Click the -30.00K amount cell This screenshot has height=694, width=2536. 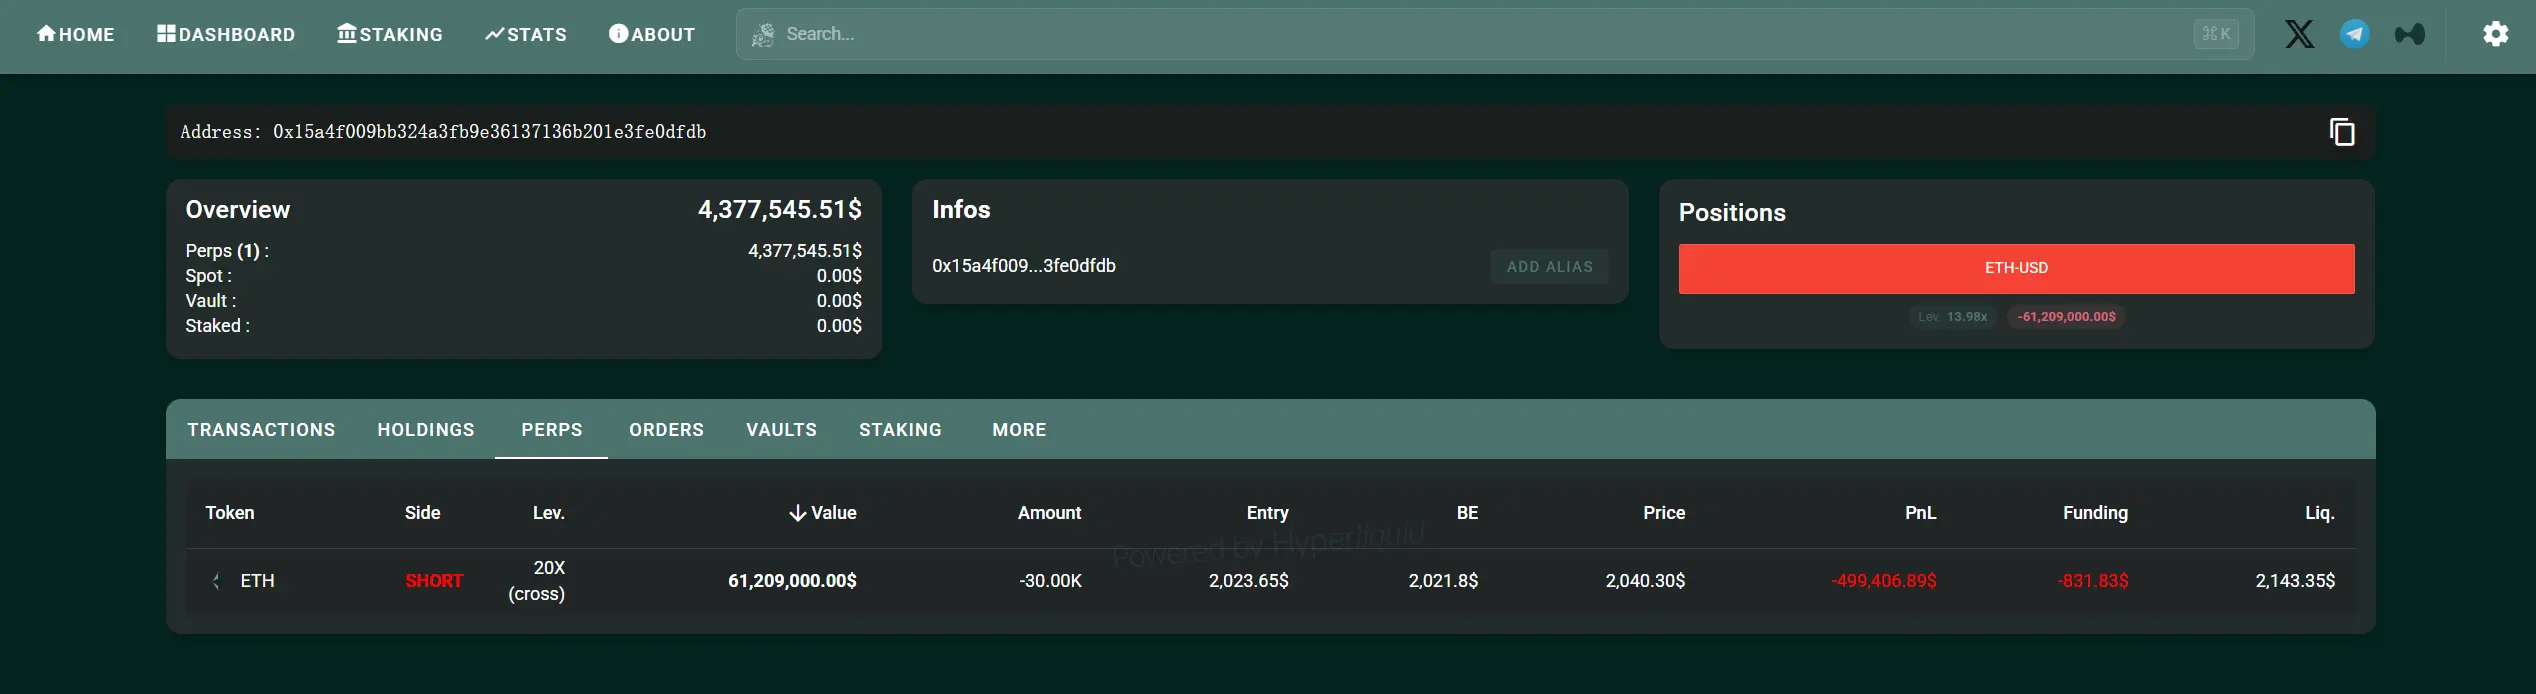click(x=1050, y=581)
